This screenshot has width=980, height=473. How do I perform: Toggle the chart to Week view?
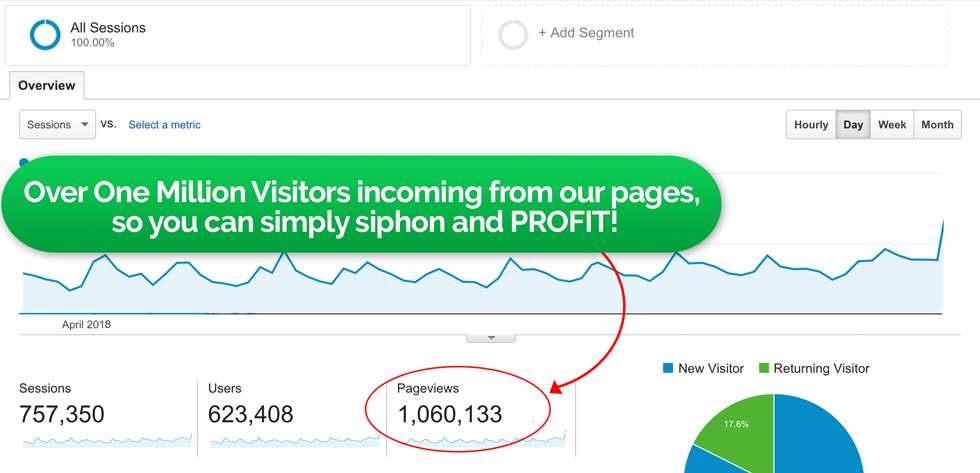pos(892,125)
